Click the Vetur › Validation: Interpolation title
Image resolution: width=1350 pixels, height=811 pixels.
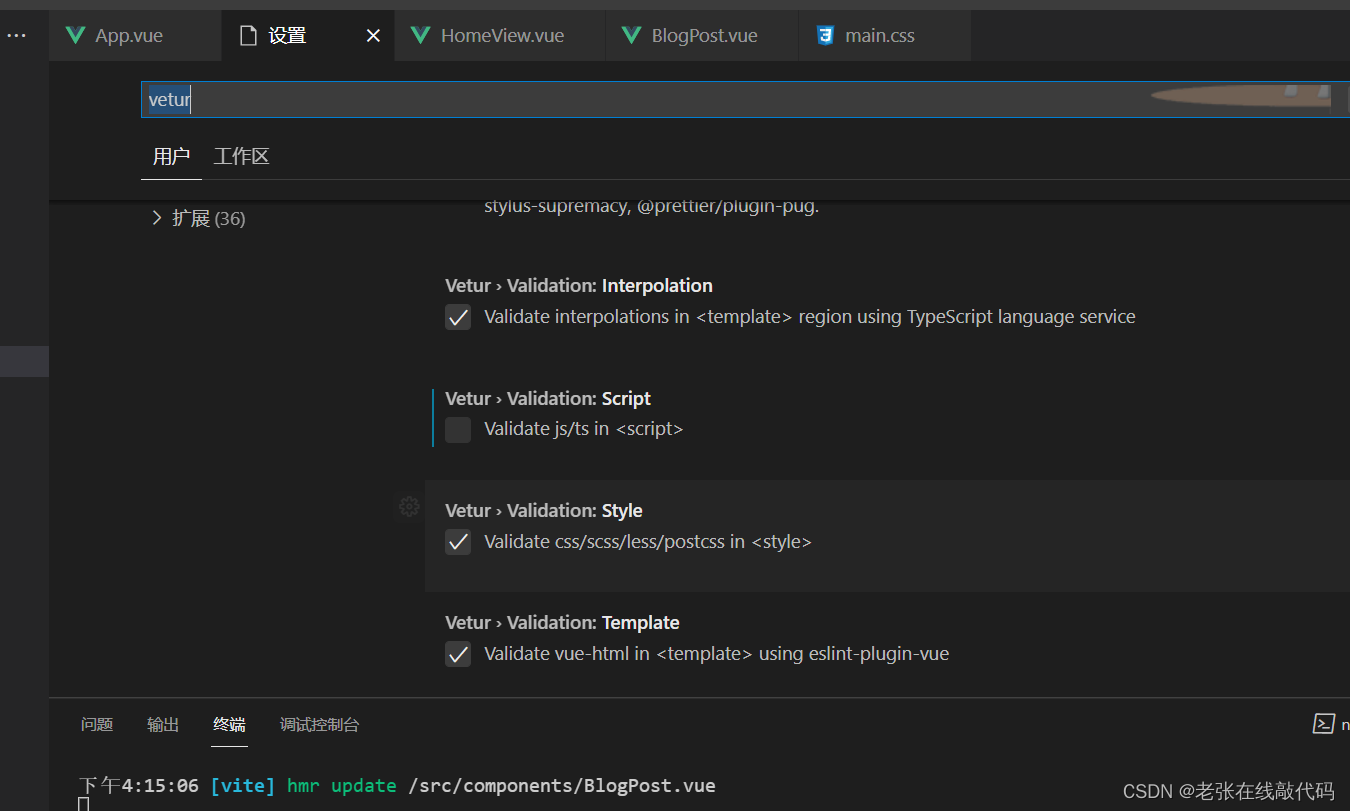(579, 286)
